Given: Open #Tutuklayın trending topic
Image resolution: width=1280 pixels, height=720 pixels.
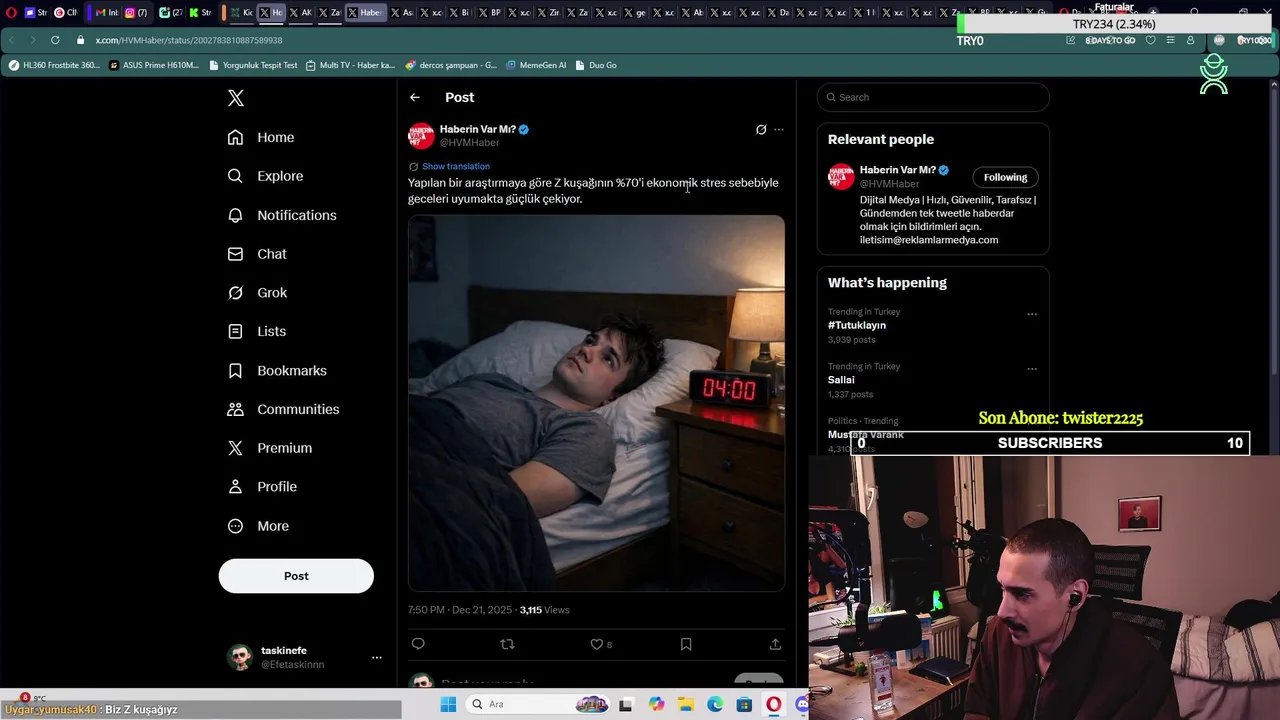Looking at the screenshot, I should pyautogui.click(x=857, y=325).
